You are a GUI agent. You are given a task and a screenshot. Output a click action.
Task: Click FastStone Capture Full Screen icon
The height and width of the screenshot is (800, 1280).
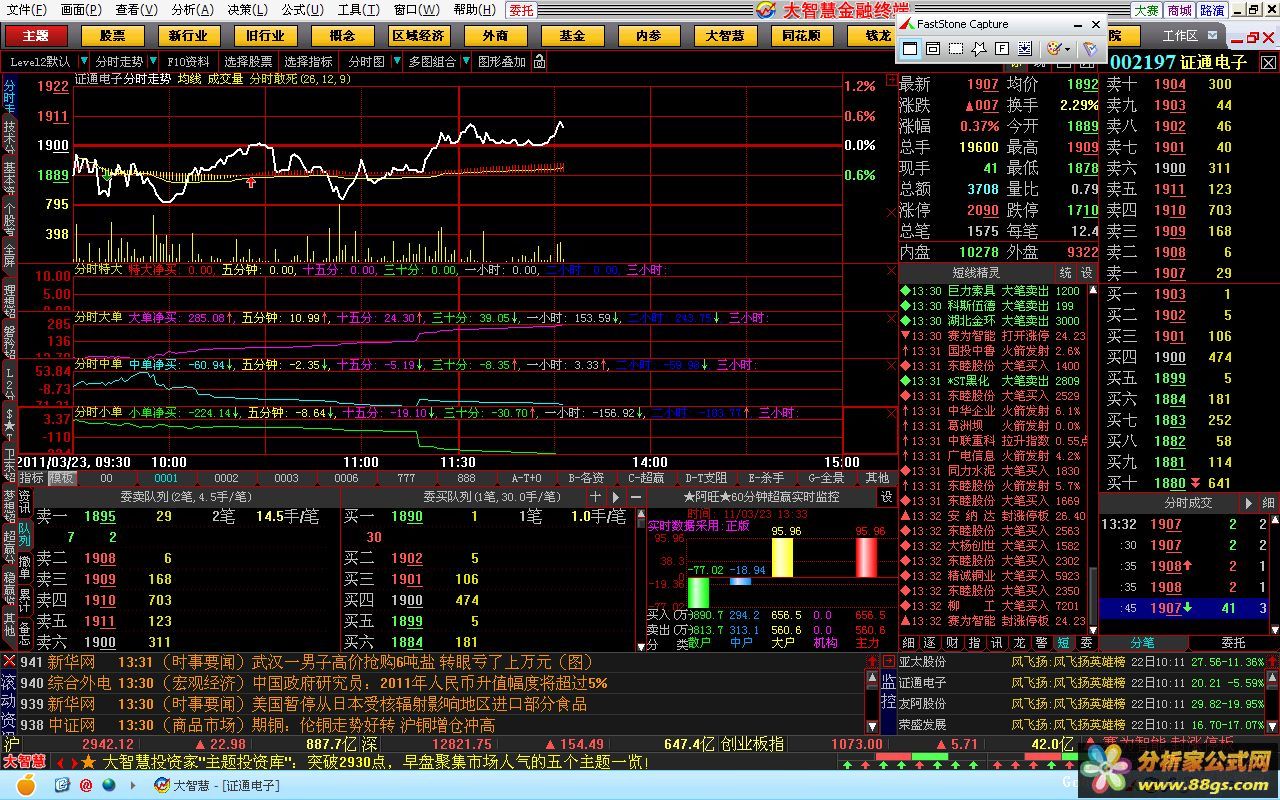(1002, 48)
